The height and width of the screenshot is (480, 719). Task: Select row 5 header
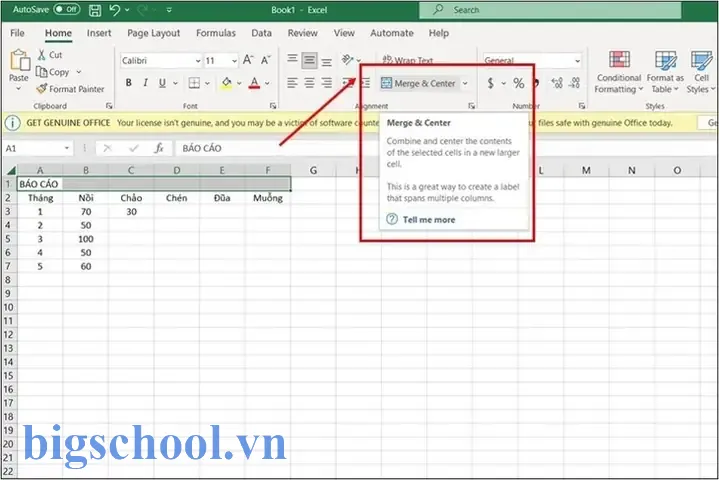tap(8, 239)
